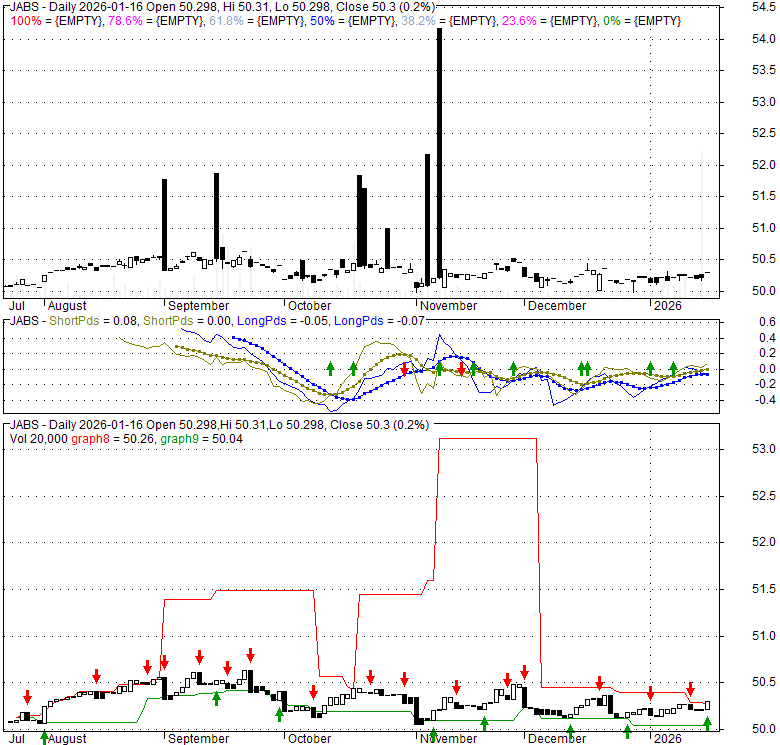Click the leftmost red down arrow in the bottom price chart
Viewport: 780px width, 745px height.
point(28,696)
